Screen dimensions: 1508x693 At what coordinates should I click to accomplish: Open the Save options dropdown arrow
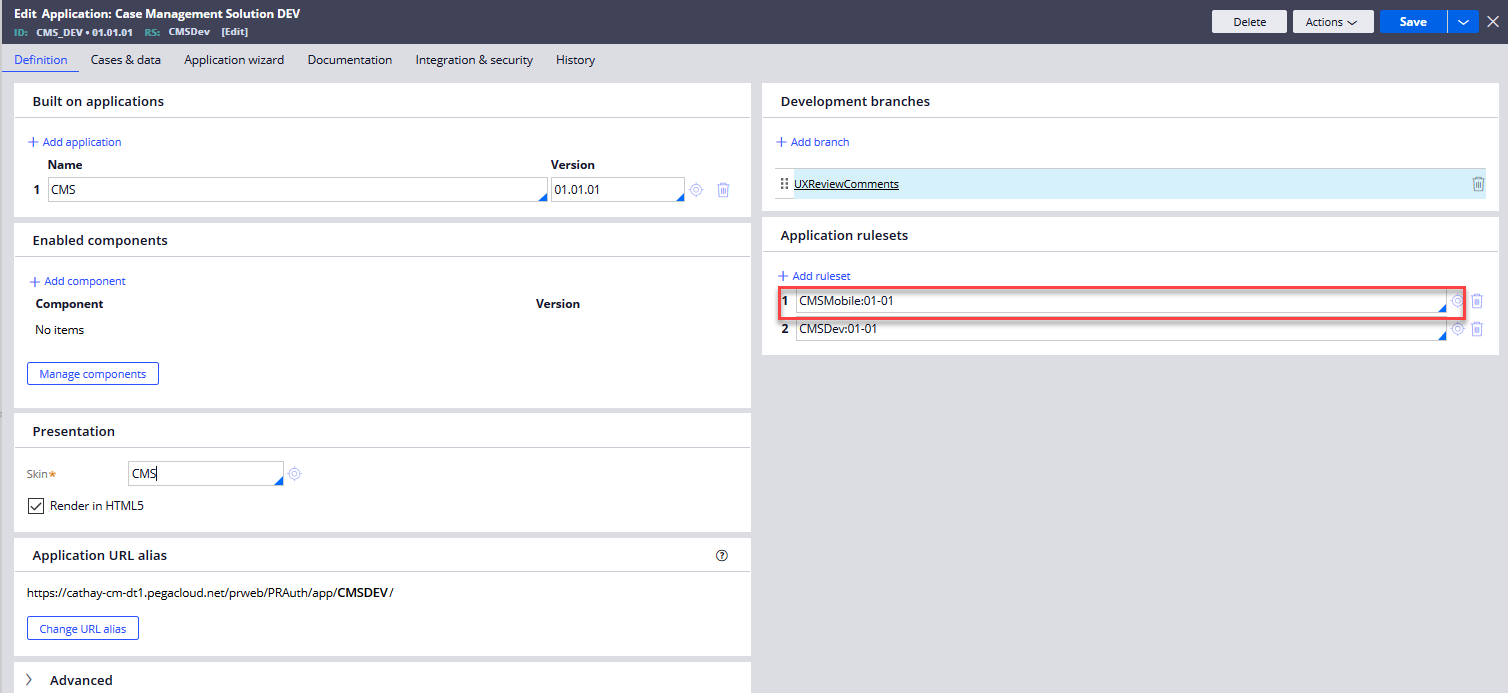point(1463,22)
